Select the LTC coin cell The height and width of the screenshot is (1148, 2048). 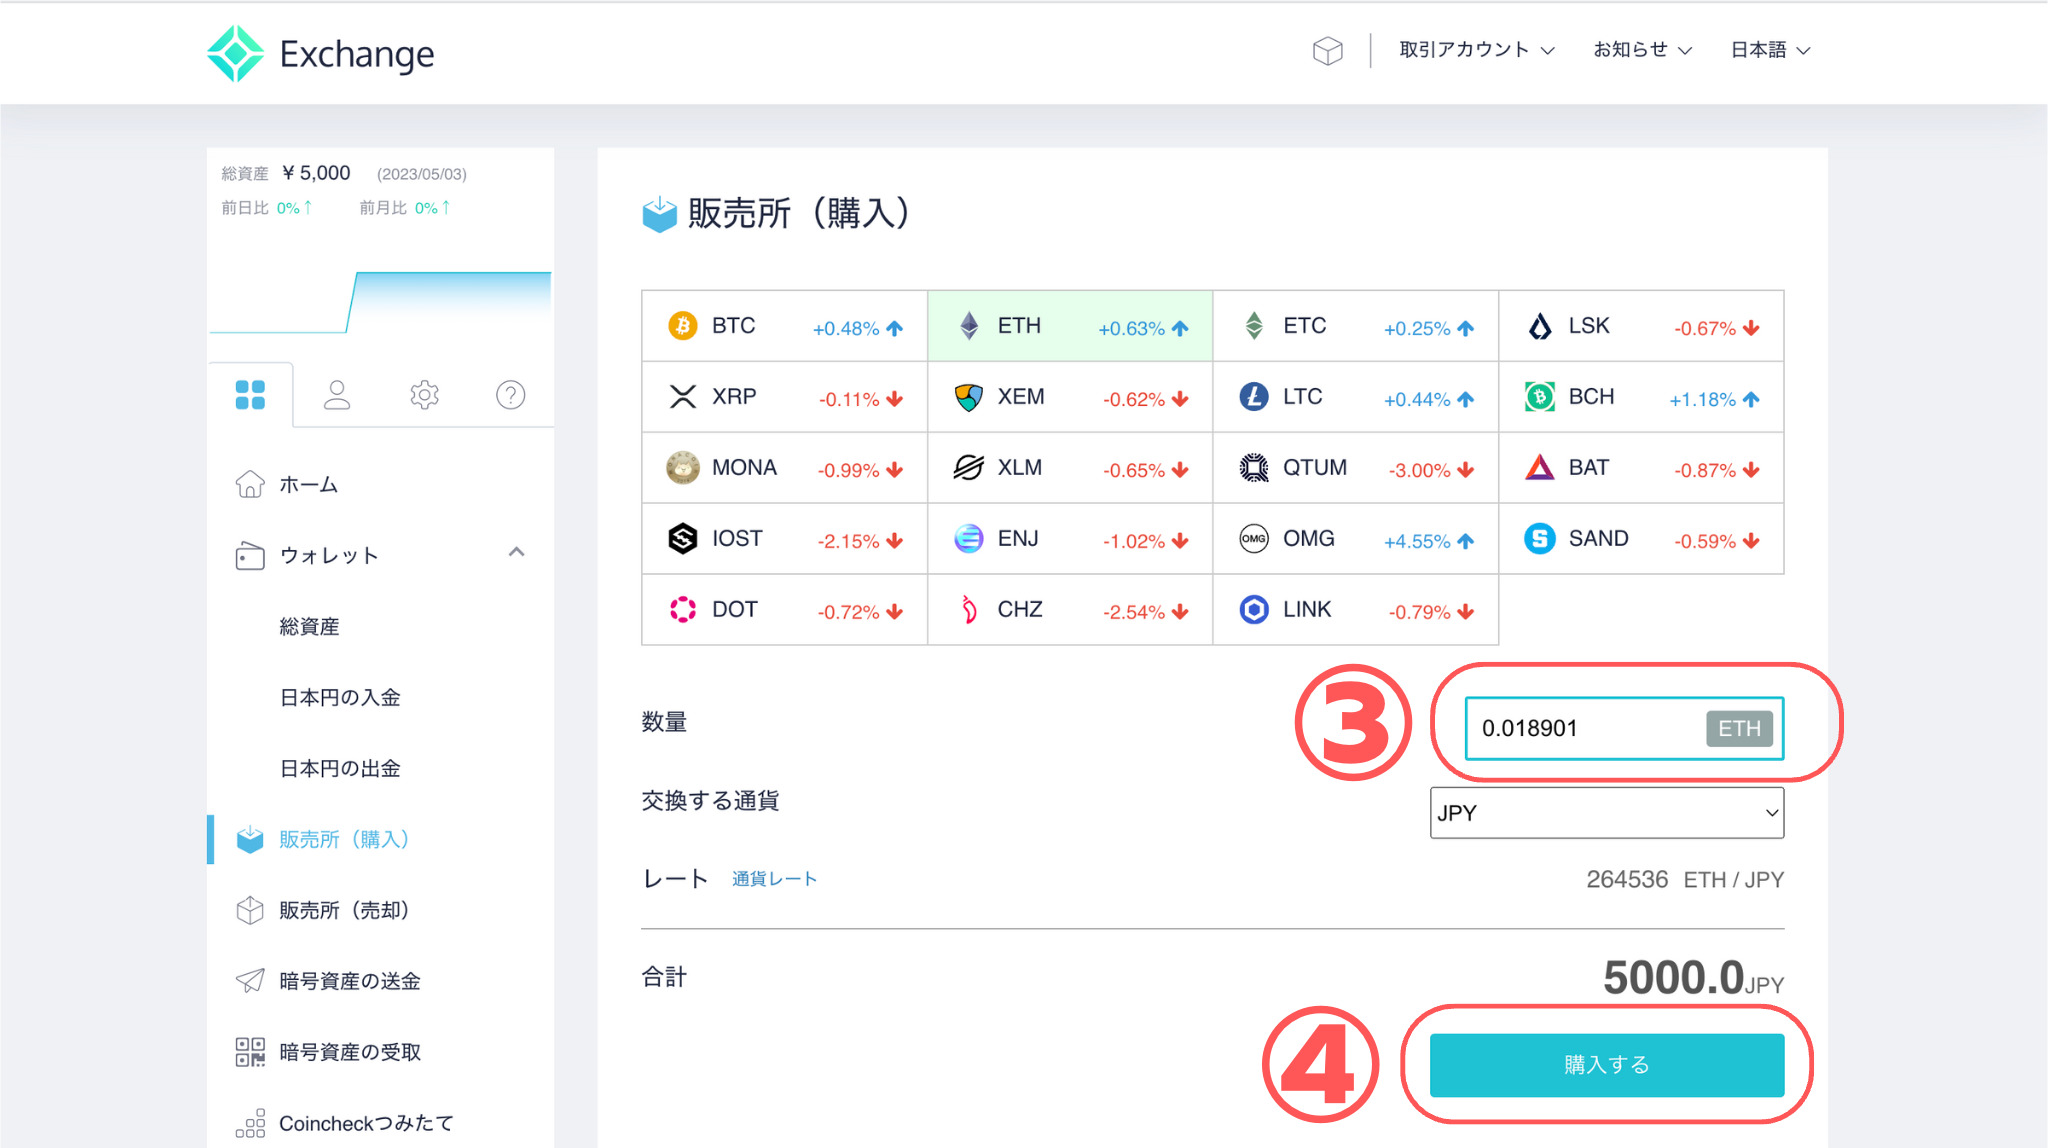click(1356, 397)
